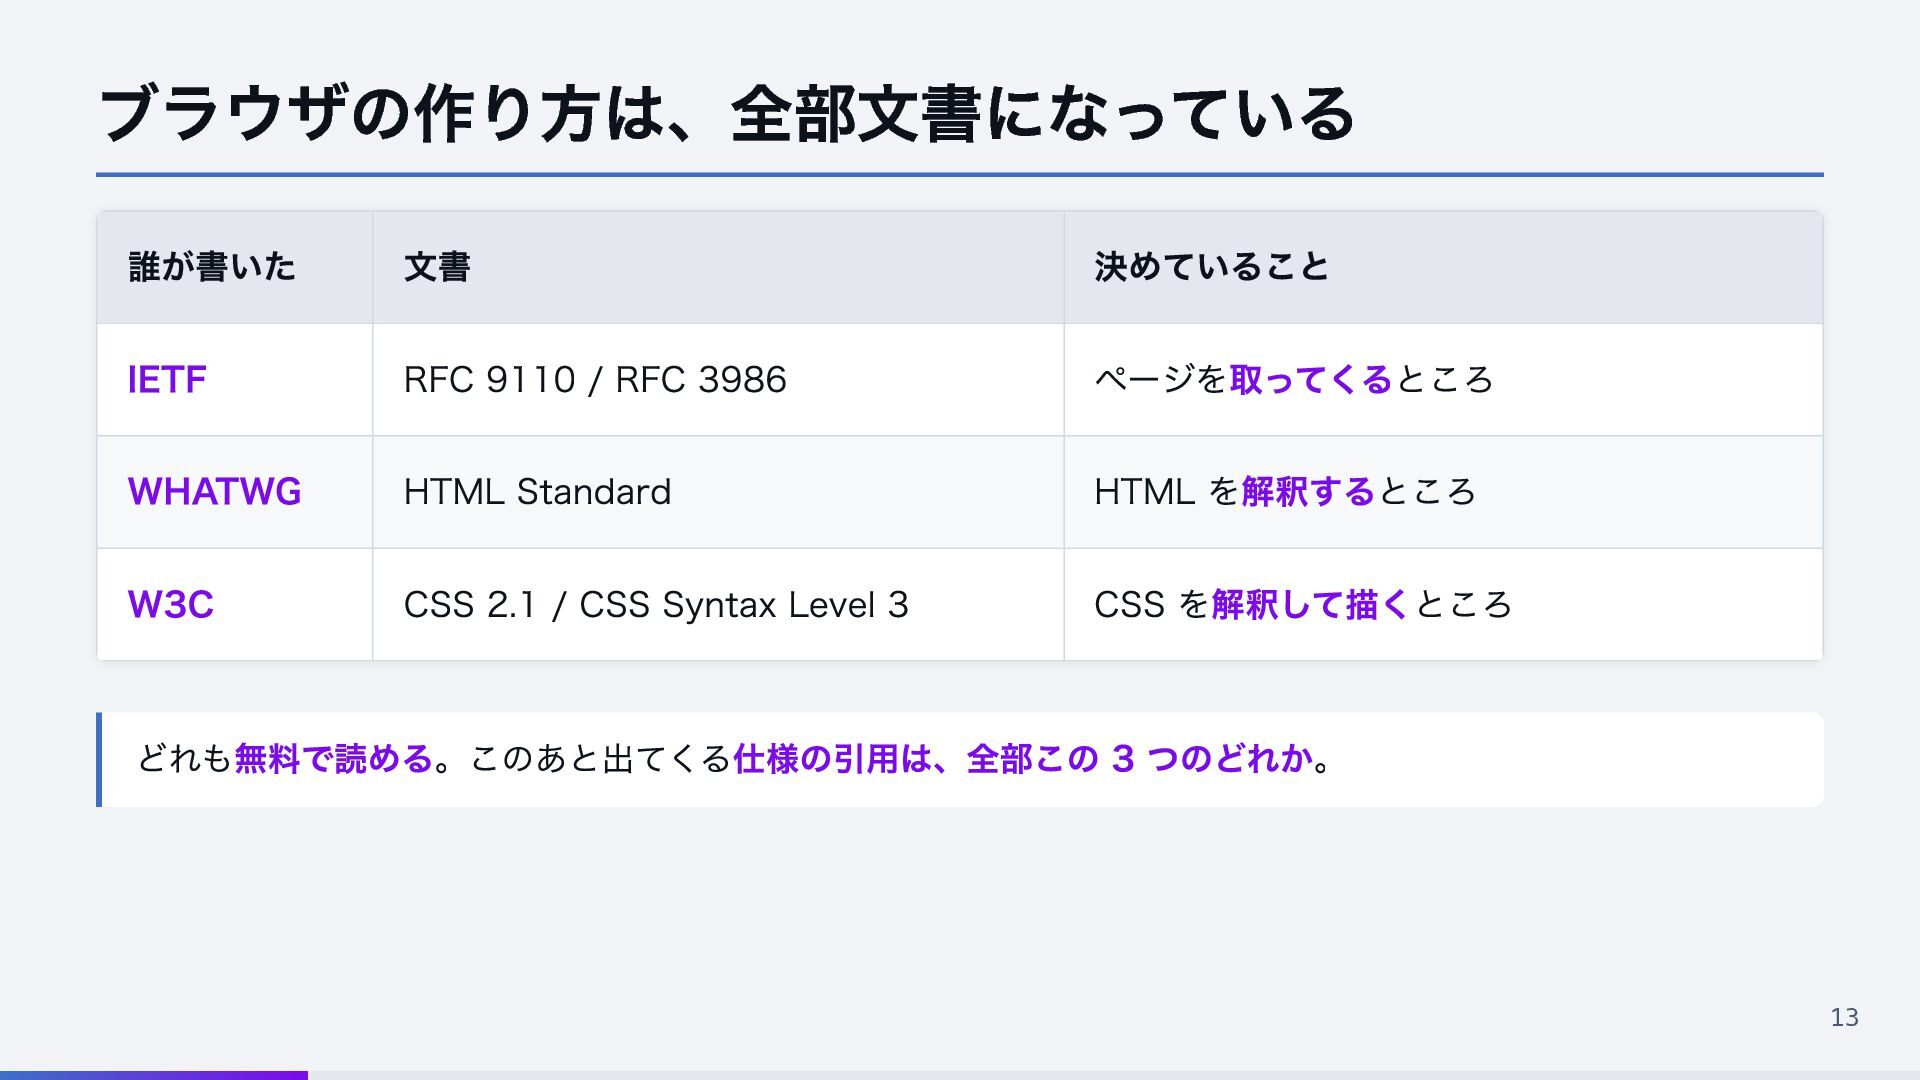Viewport: 1920px width, 1080px height.
Task: Select the IETF cell in the table
Action: coord(234,380)
